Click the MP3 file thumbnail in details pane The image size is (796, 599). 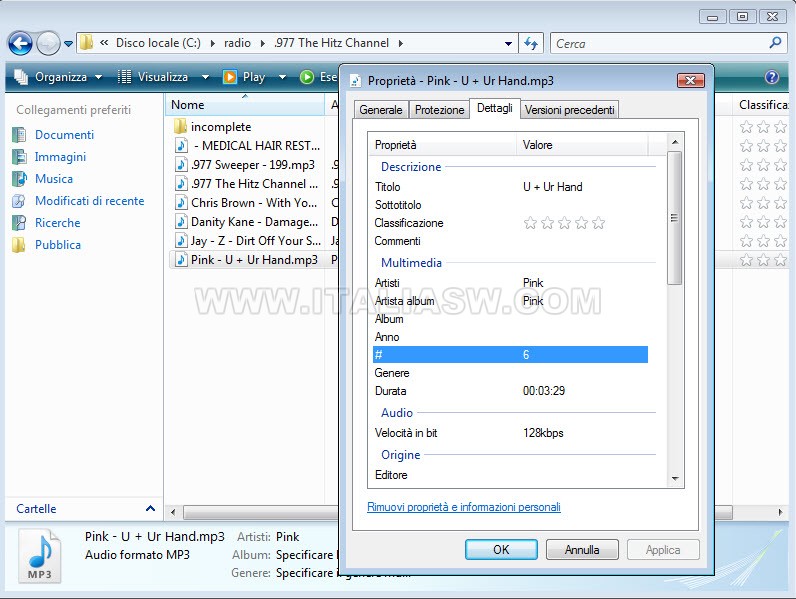(x=40, y=555)
